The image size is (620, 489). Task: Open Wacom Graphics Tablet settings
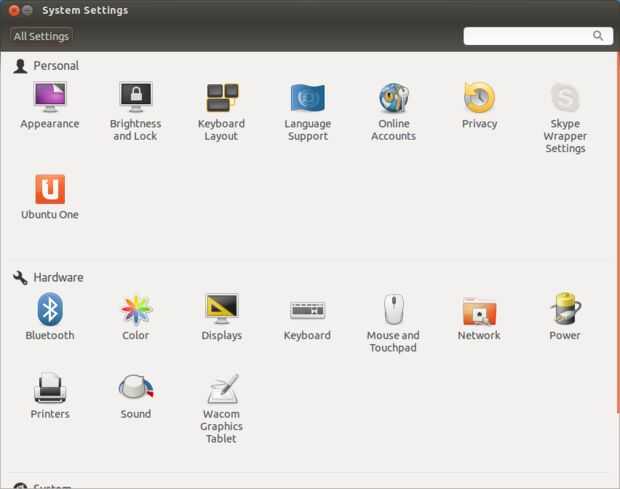click(221, 408)
